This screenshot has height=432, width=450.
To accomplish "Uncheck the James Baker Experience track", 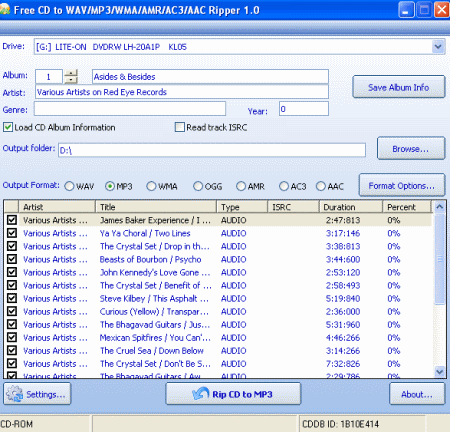I will click(12, 220).
